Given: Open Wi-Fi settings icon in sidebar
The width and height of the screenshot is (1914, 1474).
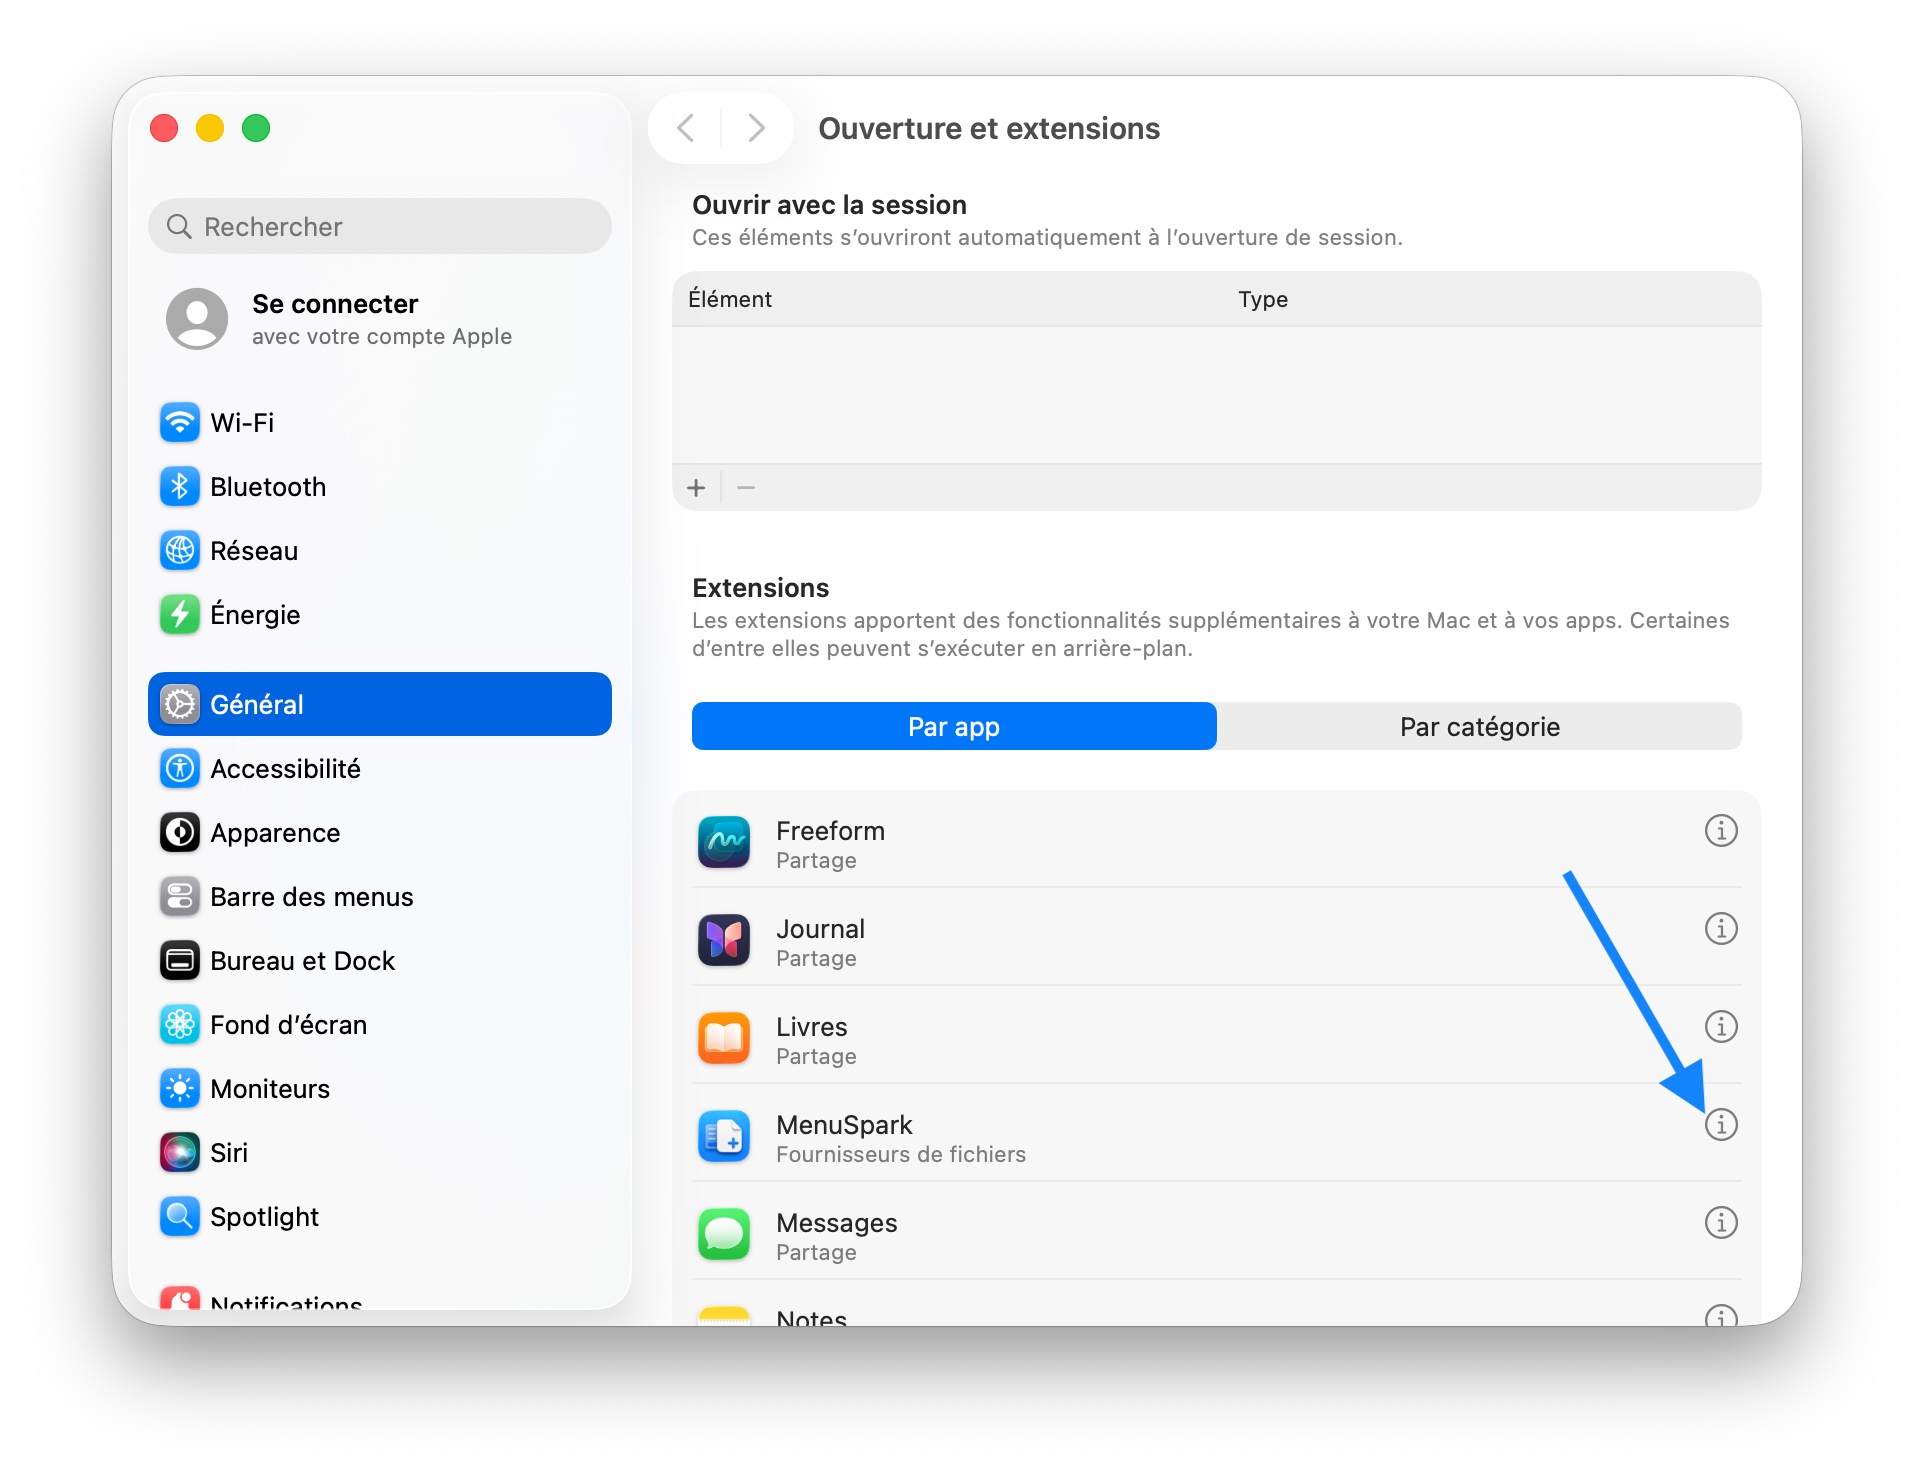Looking at the screenshot, I should pos(180,423).
